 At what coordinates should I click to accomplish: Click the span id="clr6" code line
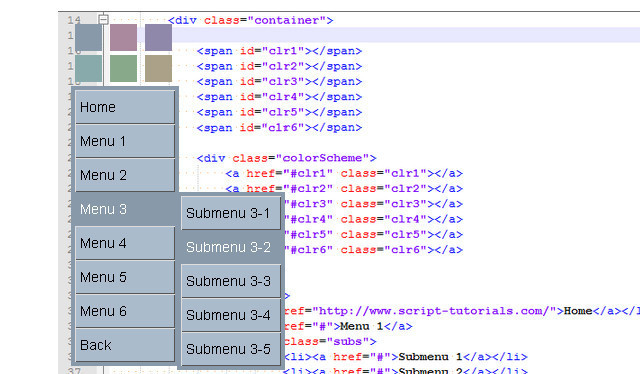pyautogui.click(x=279, y=127)
